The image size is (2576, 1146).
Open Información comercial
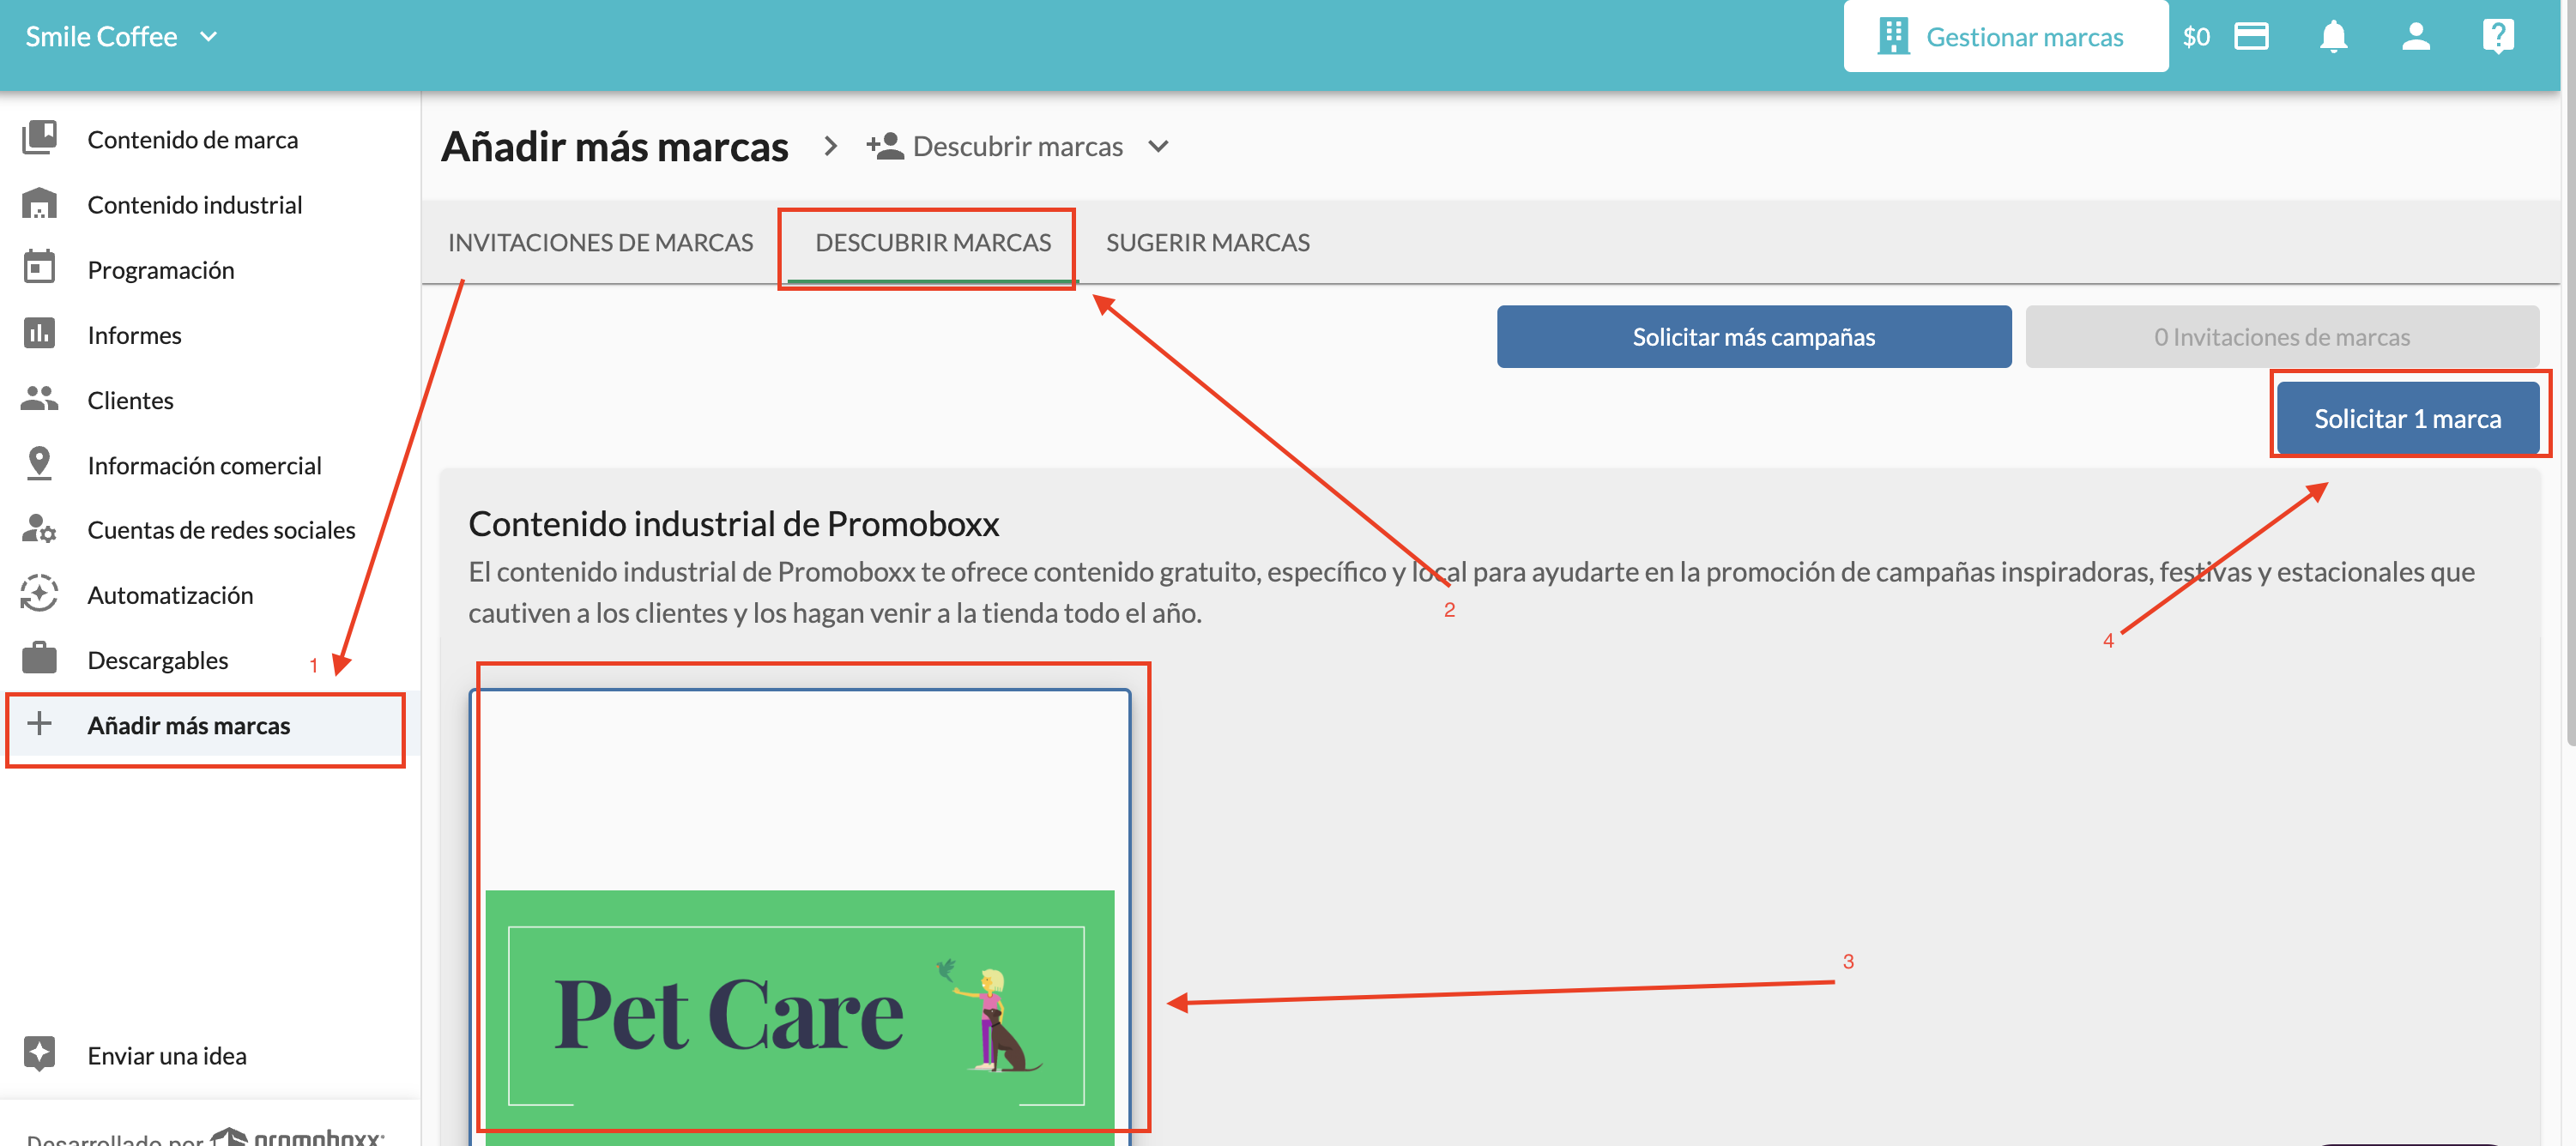[x=204, y=464]
